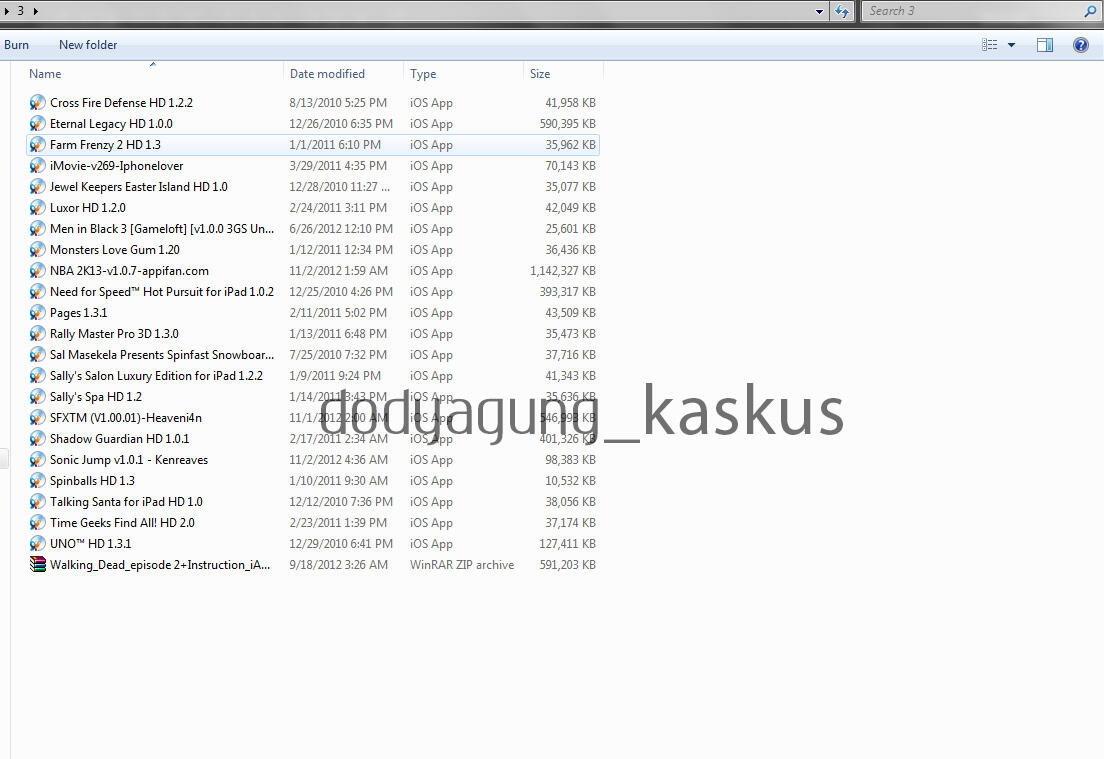Select the file name Luxor HD 1.2.0
Image resolution: width=1104 pixels, height=759 pixels.
(87, 208)
